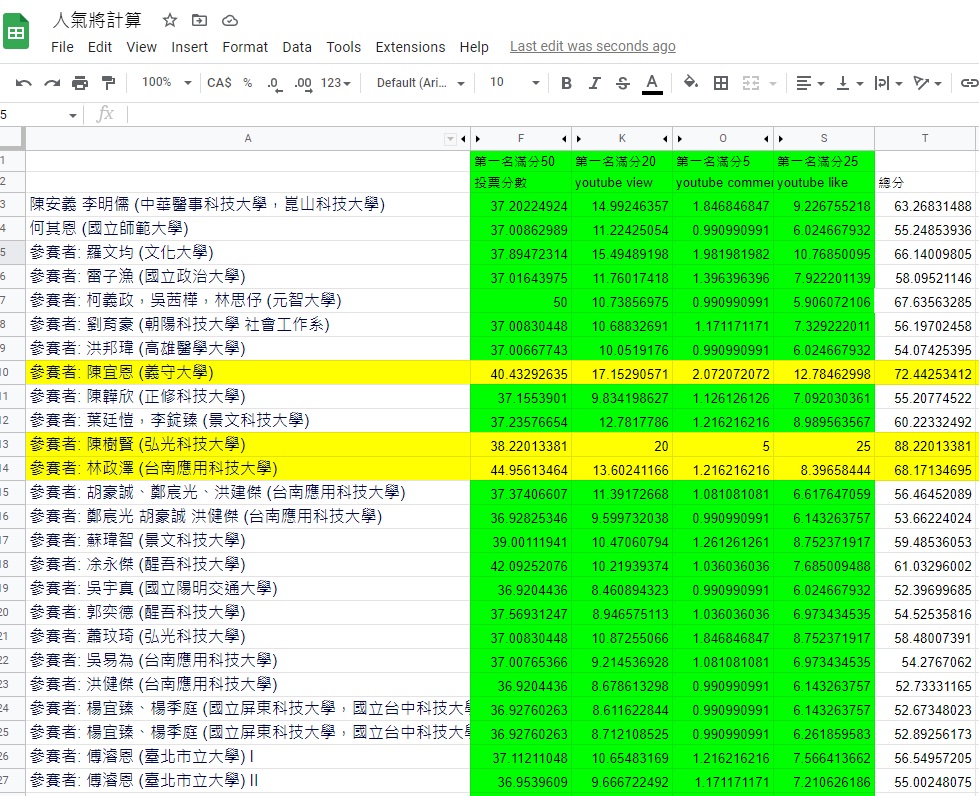Increase decimal places
The width and height of the screenshot is (979, 796).
(x=303, y=84)
